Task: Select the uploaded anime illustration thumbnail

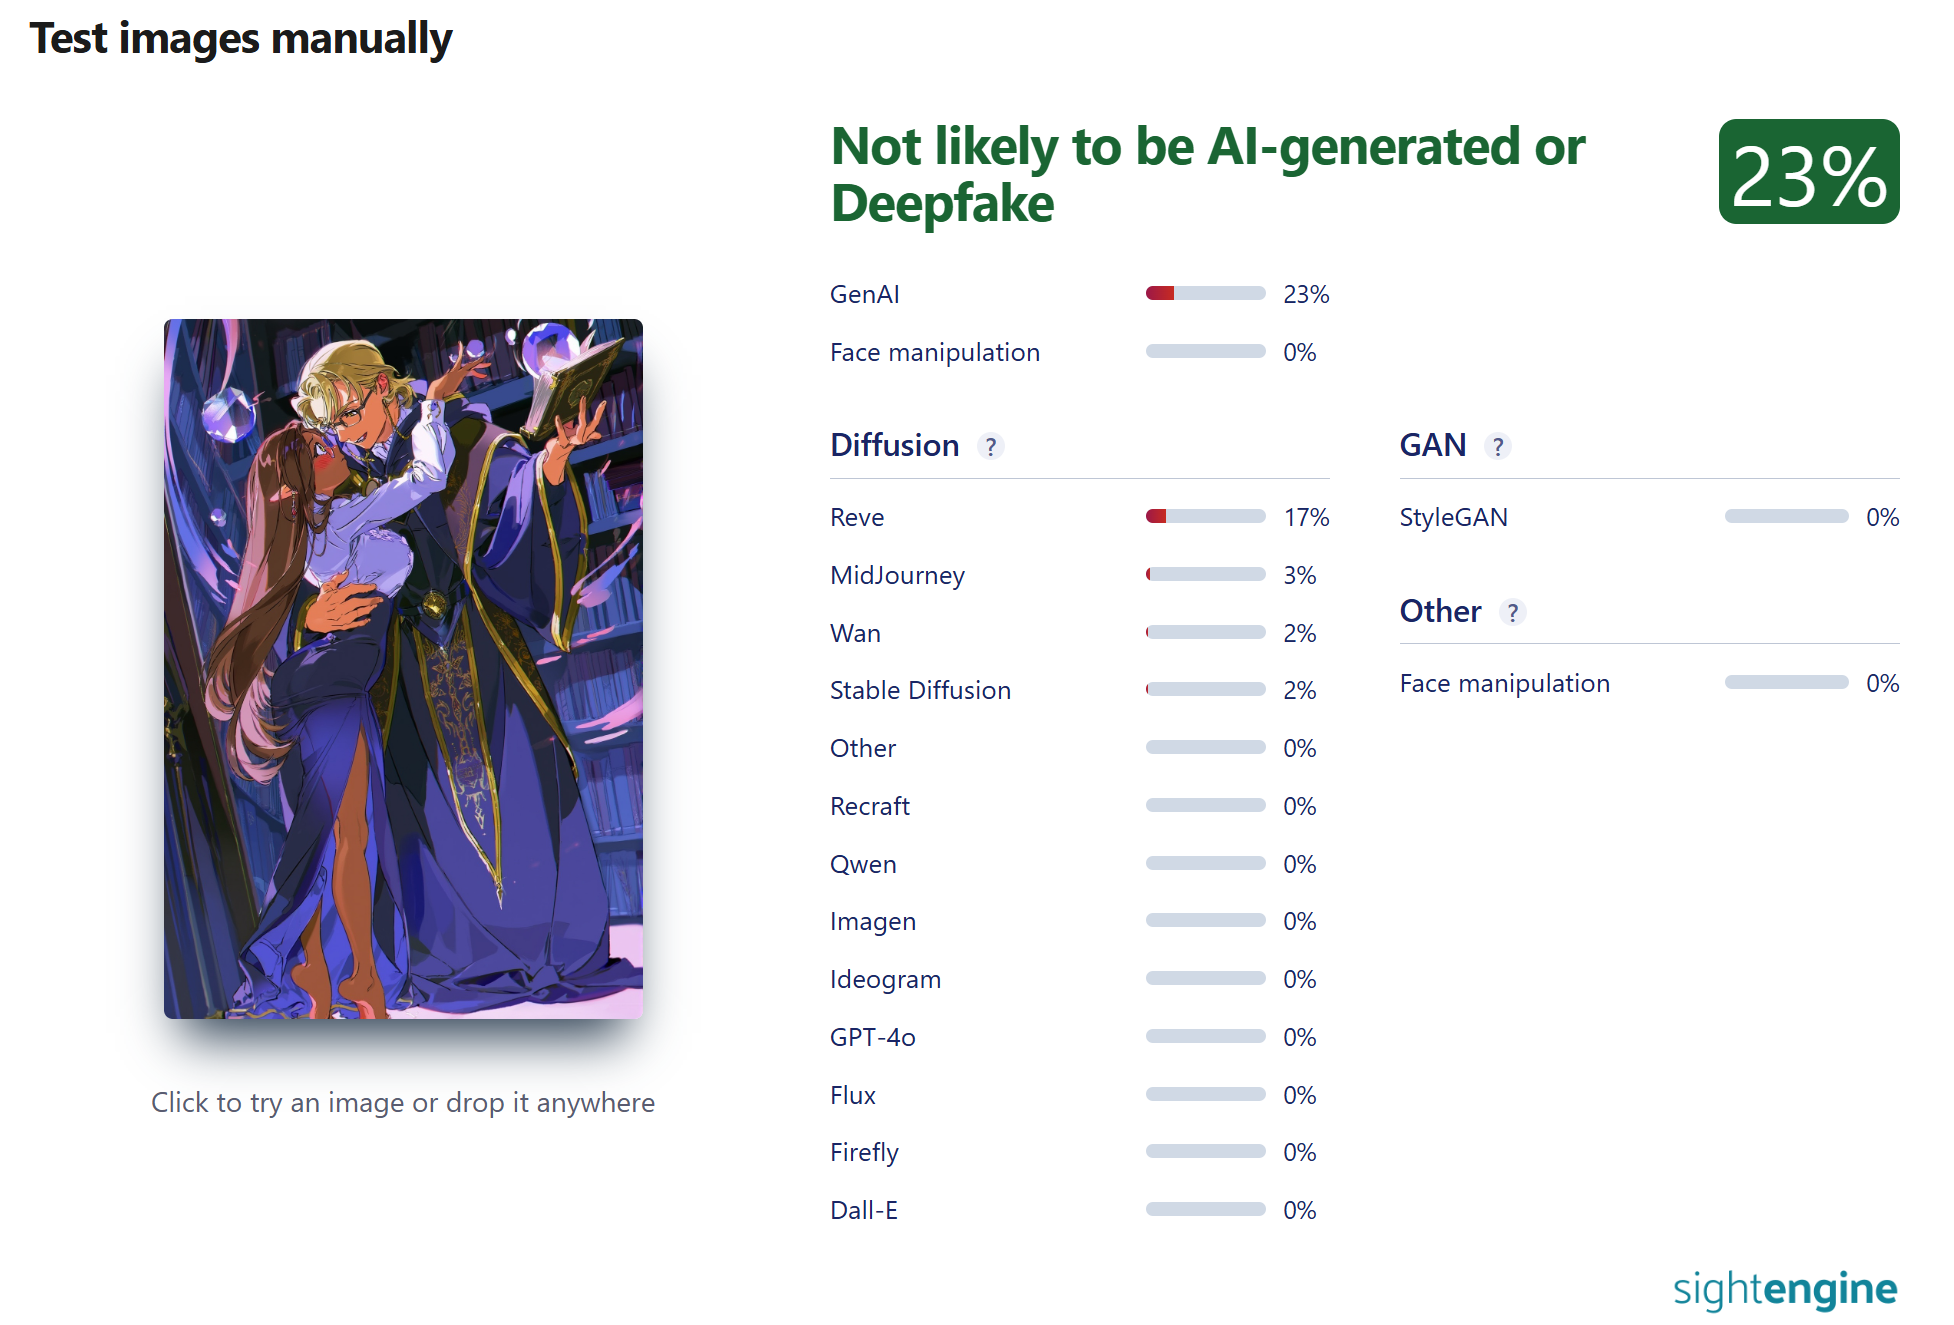Action: tap(403, 668)
